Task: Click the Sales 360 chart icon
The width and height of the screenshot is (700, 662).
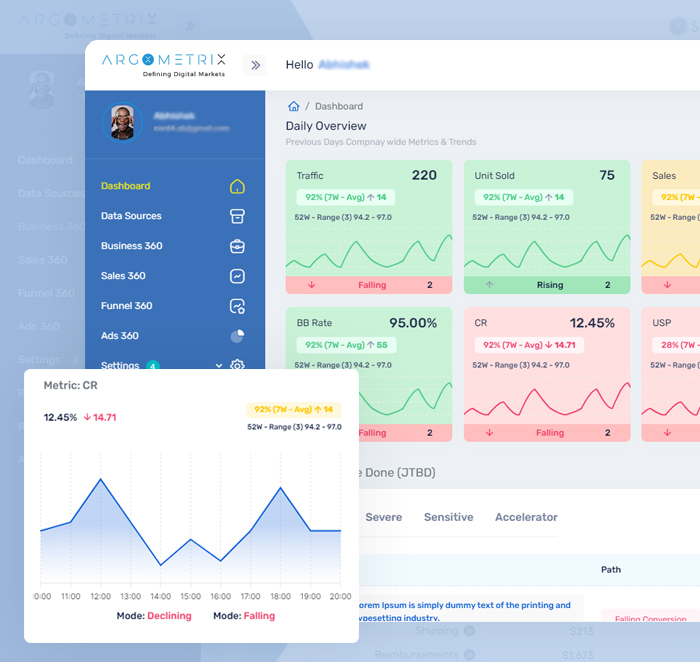Action: [237, 276]
